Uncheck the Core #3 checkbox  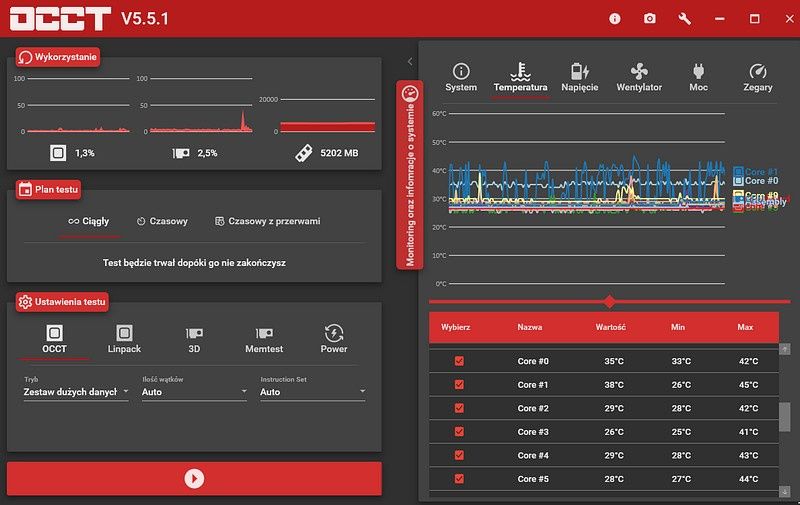click(459, 432)
